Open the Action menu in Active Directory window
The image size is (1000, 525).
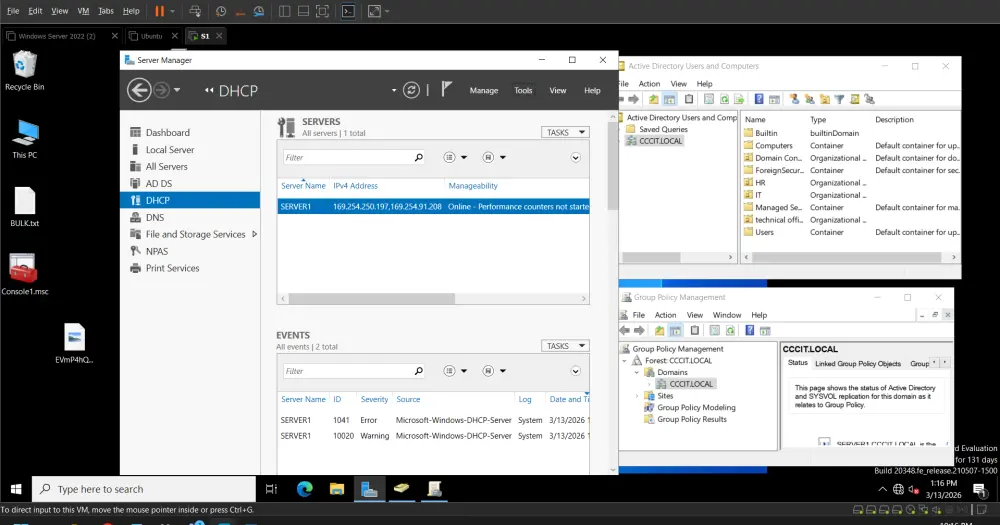point(649,84)
